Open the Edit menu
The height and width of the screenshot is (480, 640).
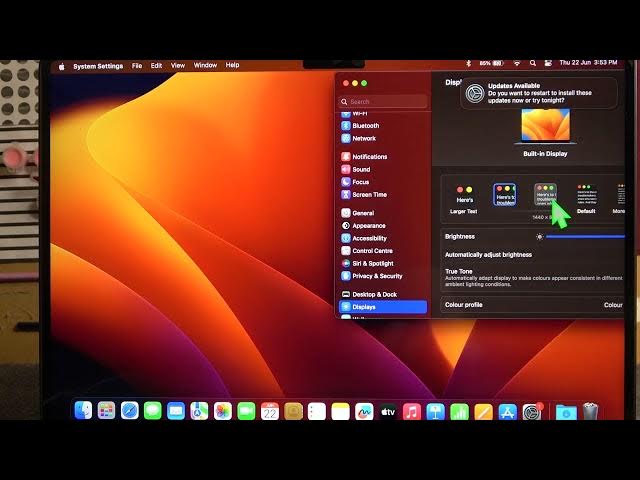click(x=156, y=65)
